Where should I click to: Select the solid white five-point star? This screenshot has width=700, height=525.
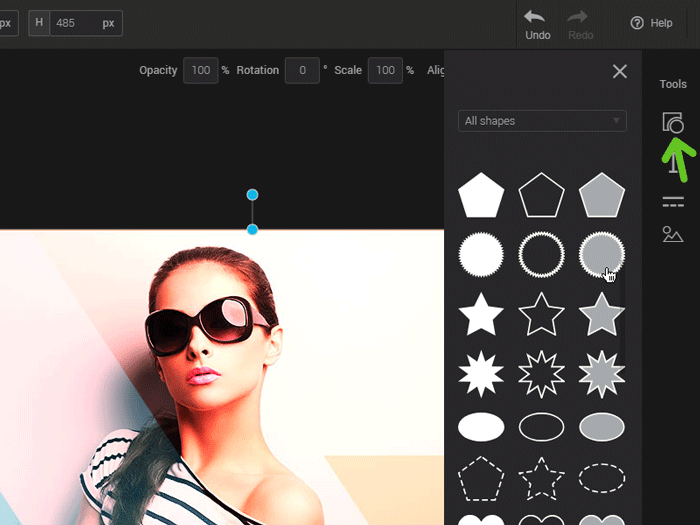pos(481,315)
